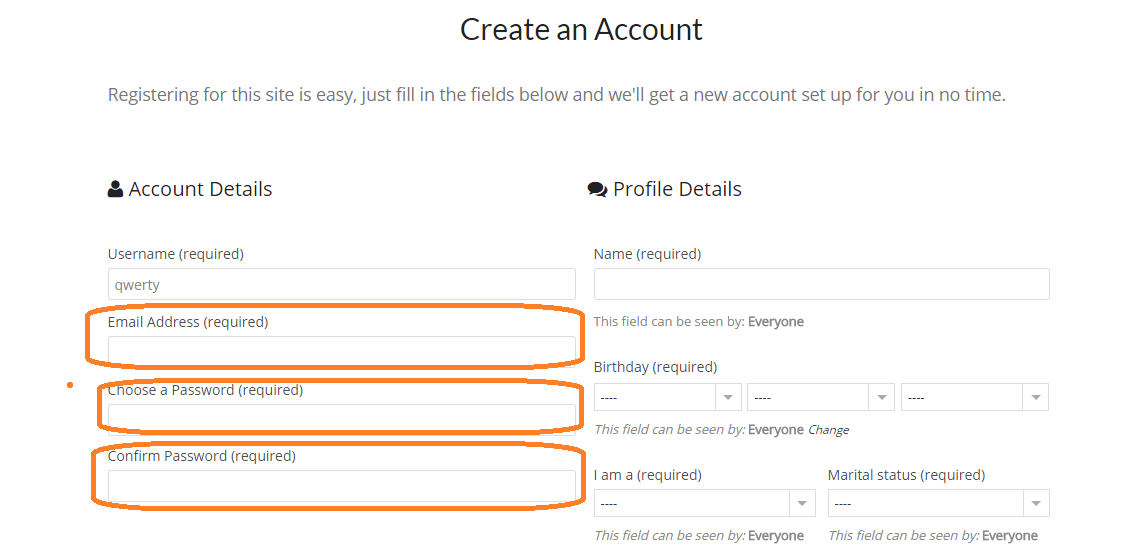Expand the middle Birthday dropdown
This screenshot has width=1136, height=547.
(820, 397)
